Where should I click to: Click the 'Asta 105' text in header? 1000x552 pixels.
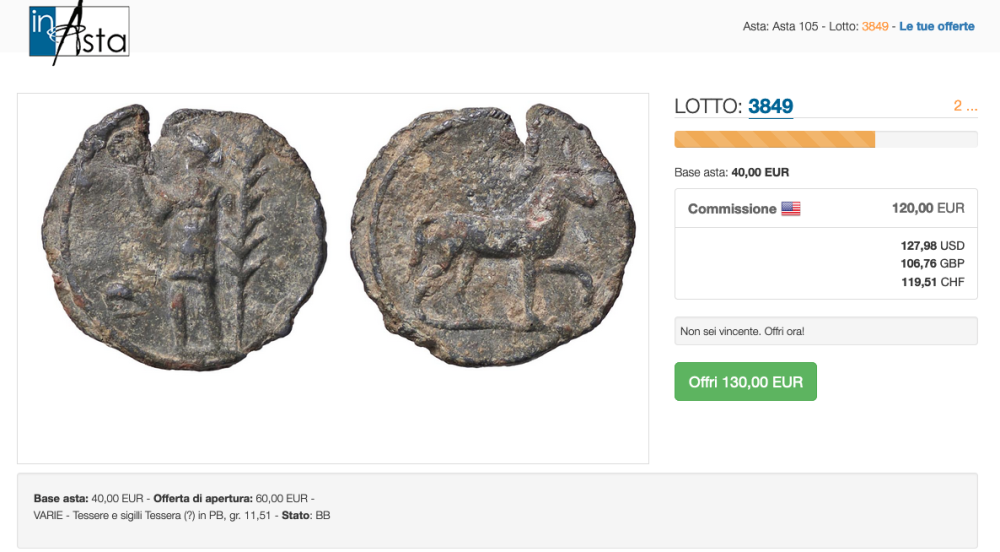coord(796,26)
